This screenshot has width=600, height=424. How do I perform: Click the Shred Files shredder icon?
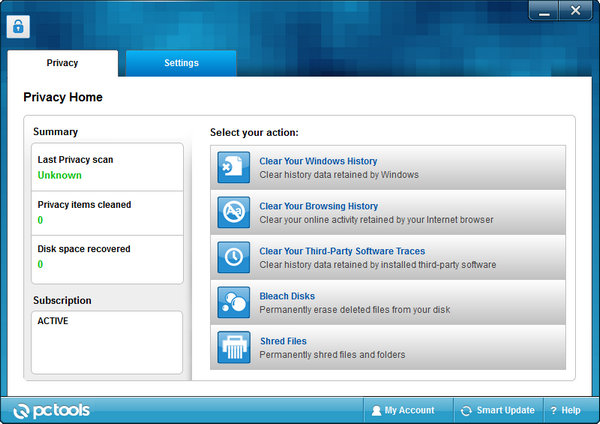tap(234, 347)
